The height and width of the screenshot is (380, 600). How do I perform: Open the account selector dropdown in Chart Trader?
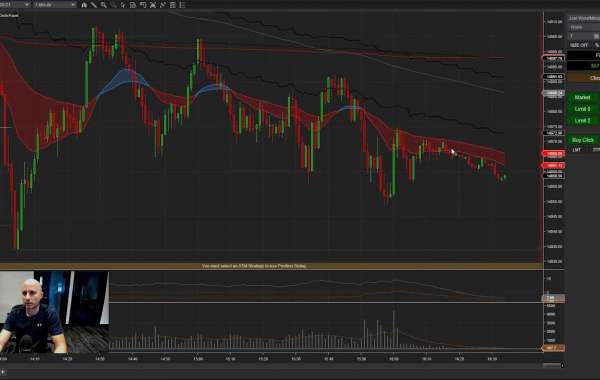click(584, 18)
